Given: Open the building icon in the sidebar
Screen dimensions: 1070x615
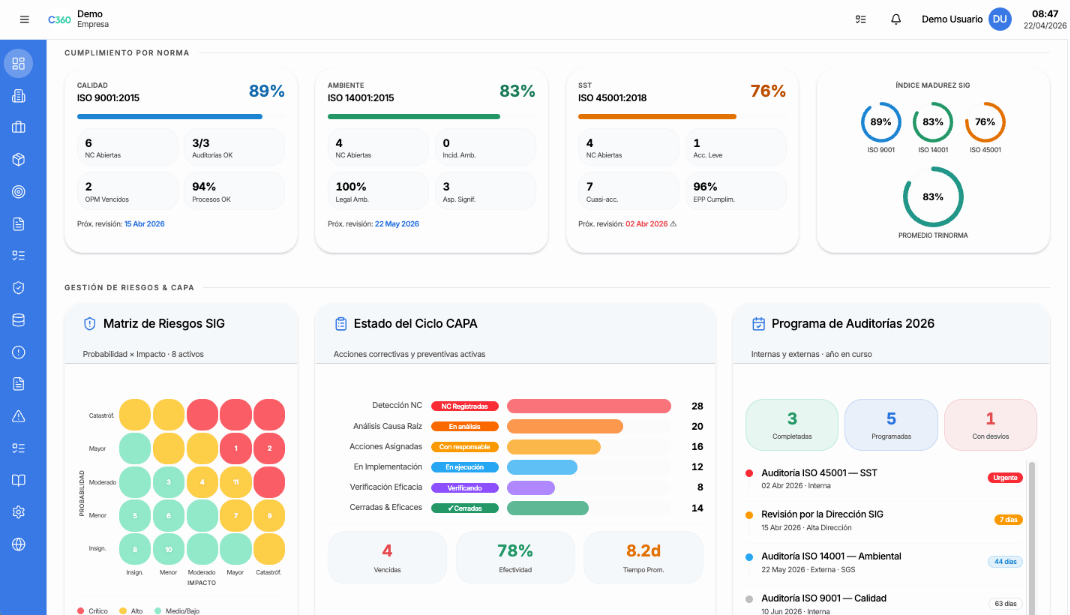Looking at the screenshot, I should click(18, 96).
